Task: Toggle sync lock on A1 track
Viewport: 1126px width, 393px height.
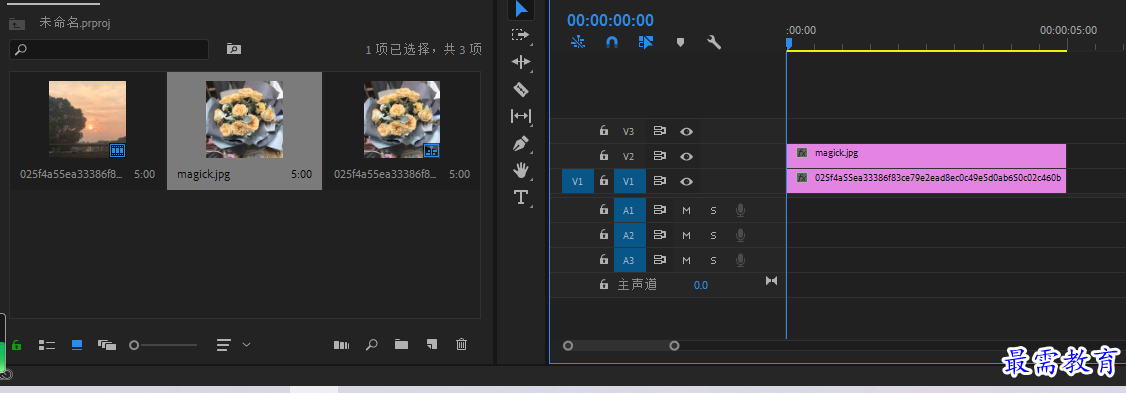Action: (659, 211)
